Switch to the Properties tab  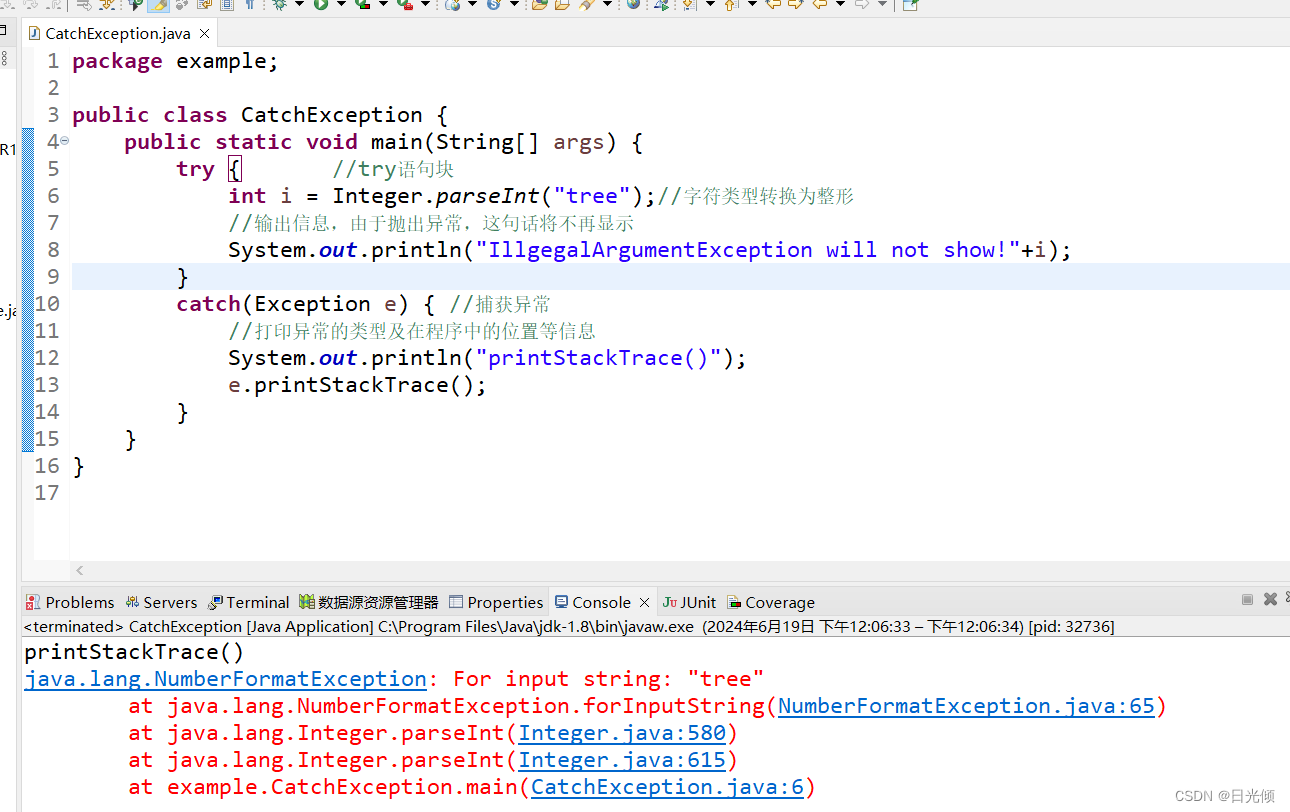coord(496,602)
